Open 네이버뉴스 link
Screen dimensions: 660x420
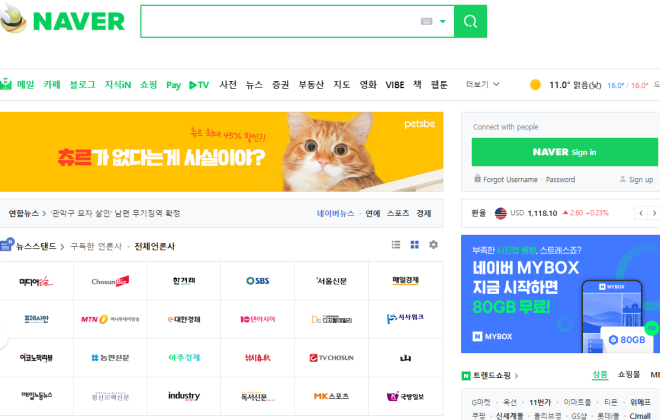[335, 213]
